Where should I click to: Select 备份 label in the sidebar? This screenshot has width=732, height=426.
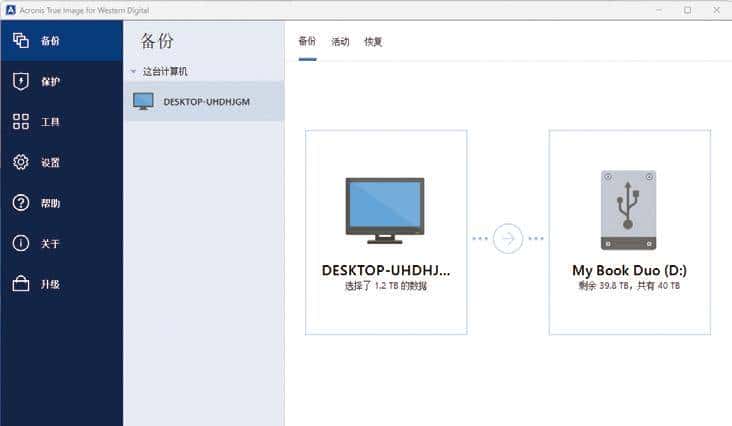50,41
